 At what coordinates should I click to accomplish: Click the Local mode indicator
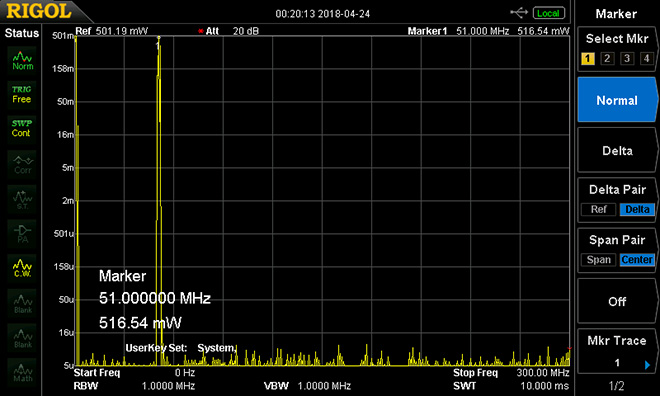[548, 13]
